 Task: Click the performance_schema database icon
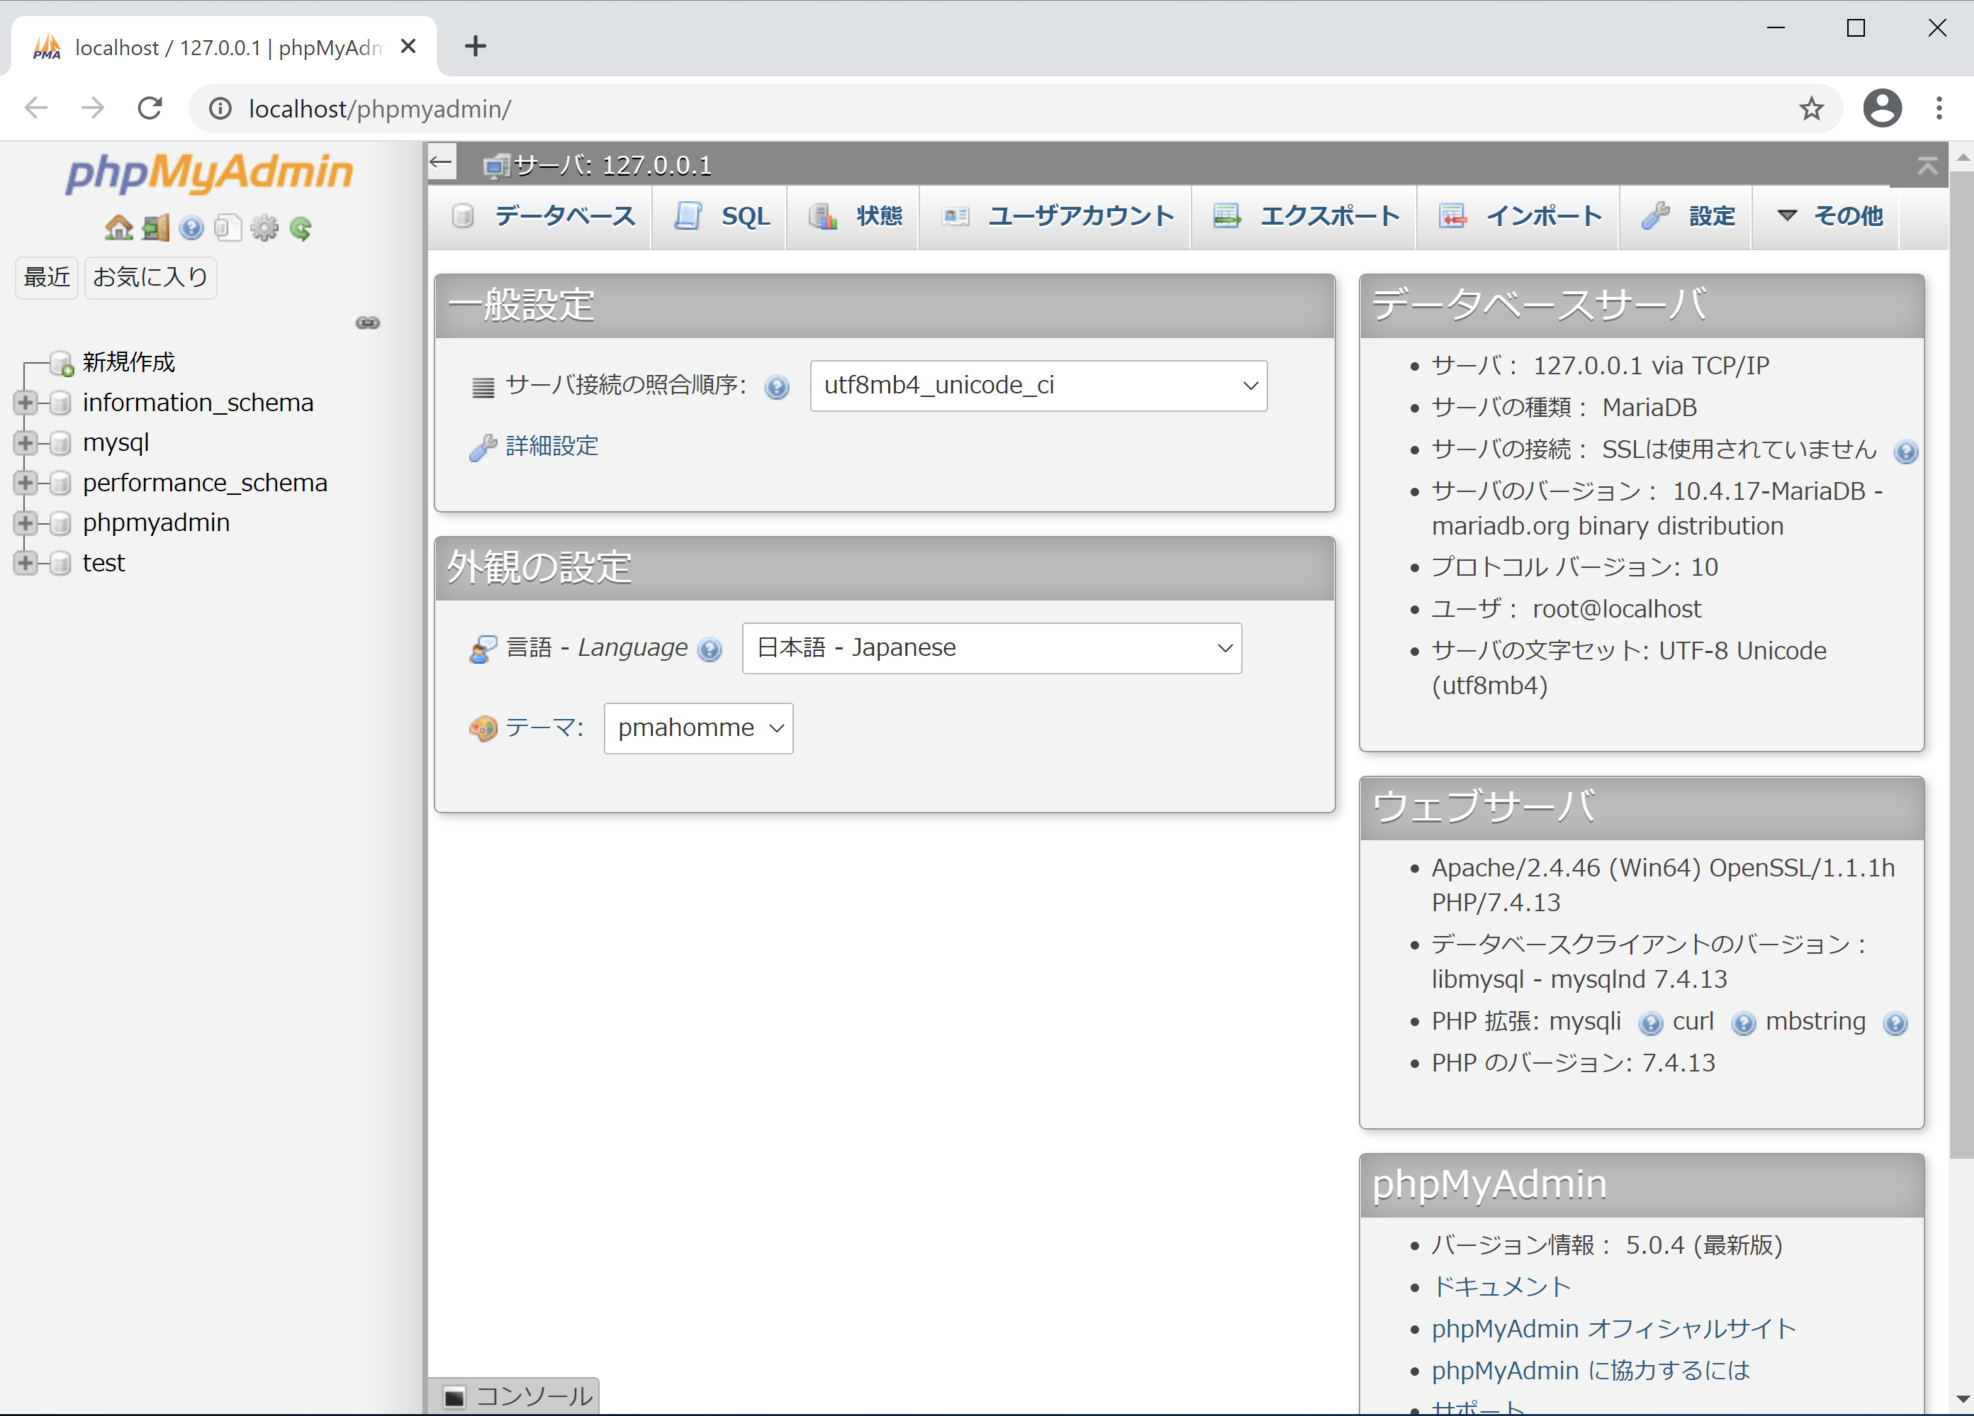click(x=61, y=483)
